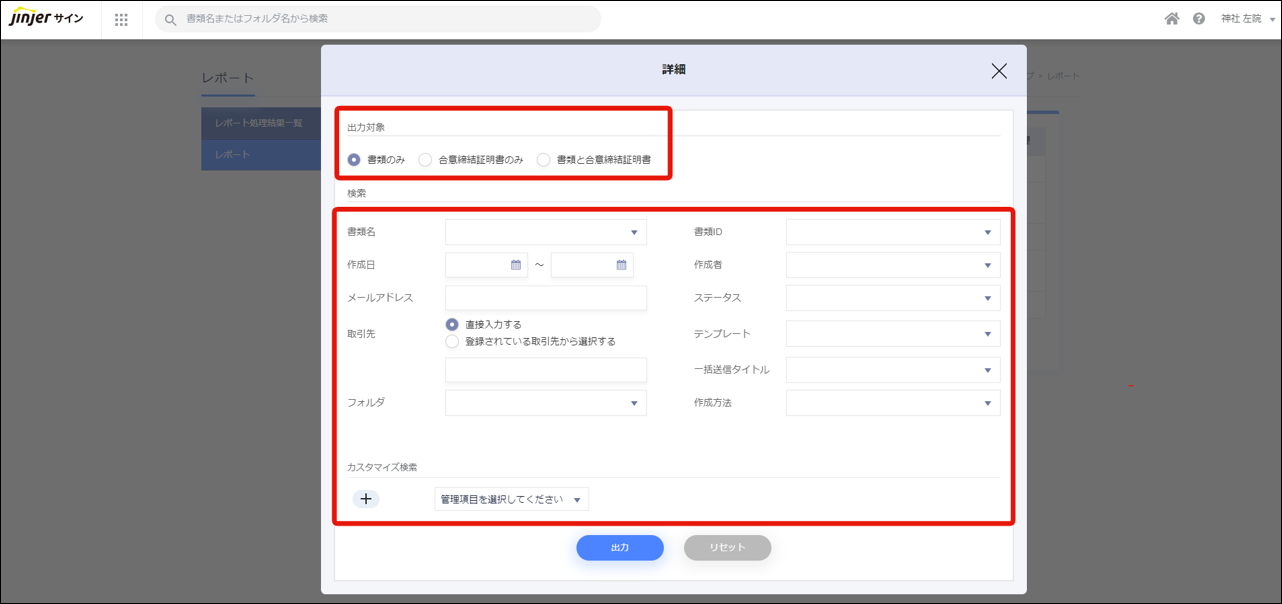Open the 作成日 start date calendar icon
This screenshot has height=604, width=1282.
tap(516, 265)
